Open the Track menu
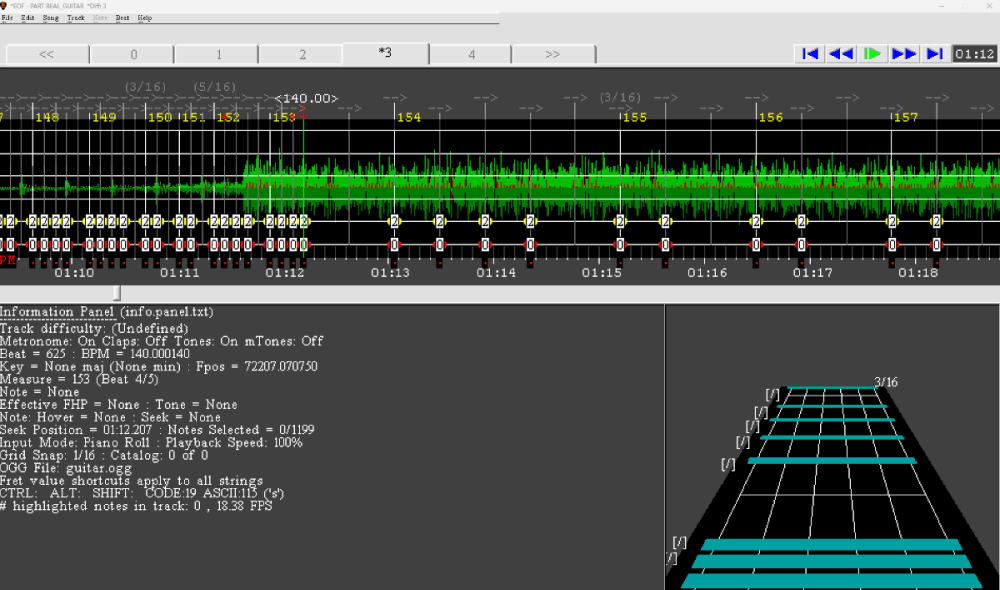 76,18
